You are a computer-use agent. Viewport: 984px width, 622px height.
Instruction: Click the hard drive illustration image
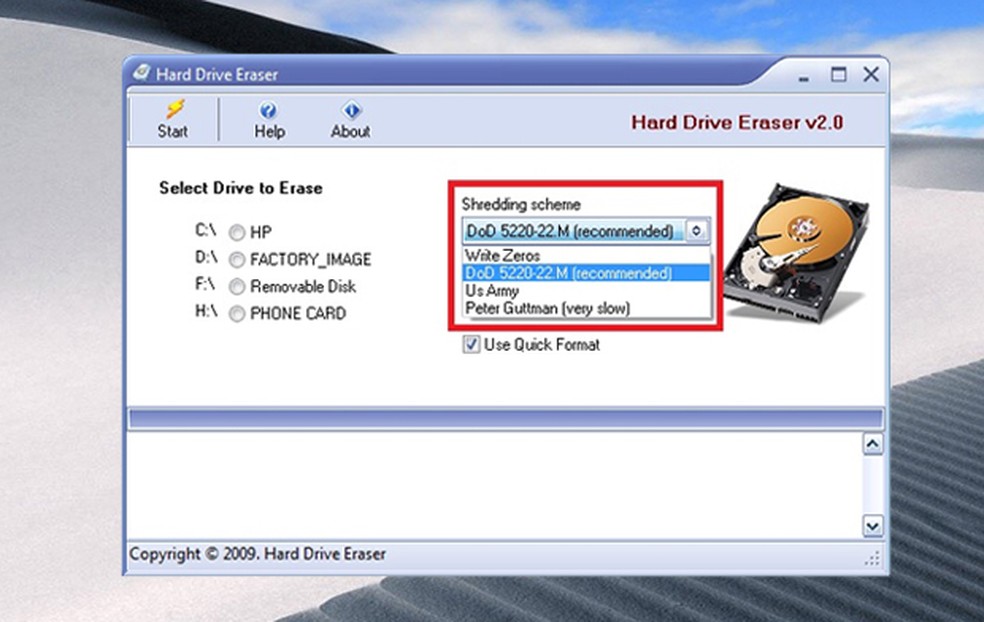pyautogui.click(x=797, y=253)
